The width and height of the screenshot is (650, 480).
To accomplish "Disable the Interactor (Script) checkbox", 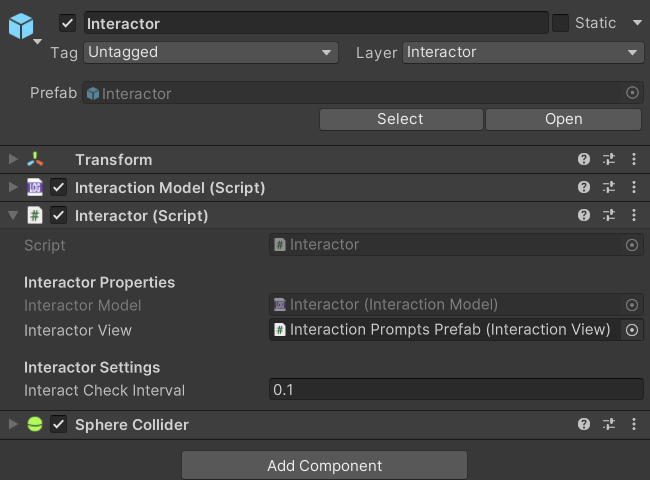I will point(58,215).
